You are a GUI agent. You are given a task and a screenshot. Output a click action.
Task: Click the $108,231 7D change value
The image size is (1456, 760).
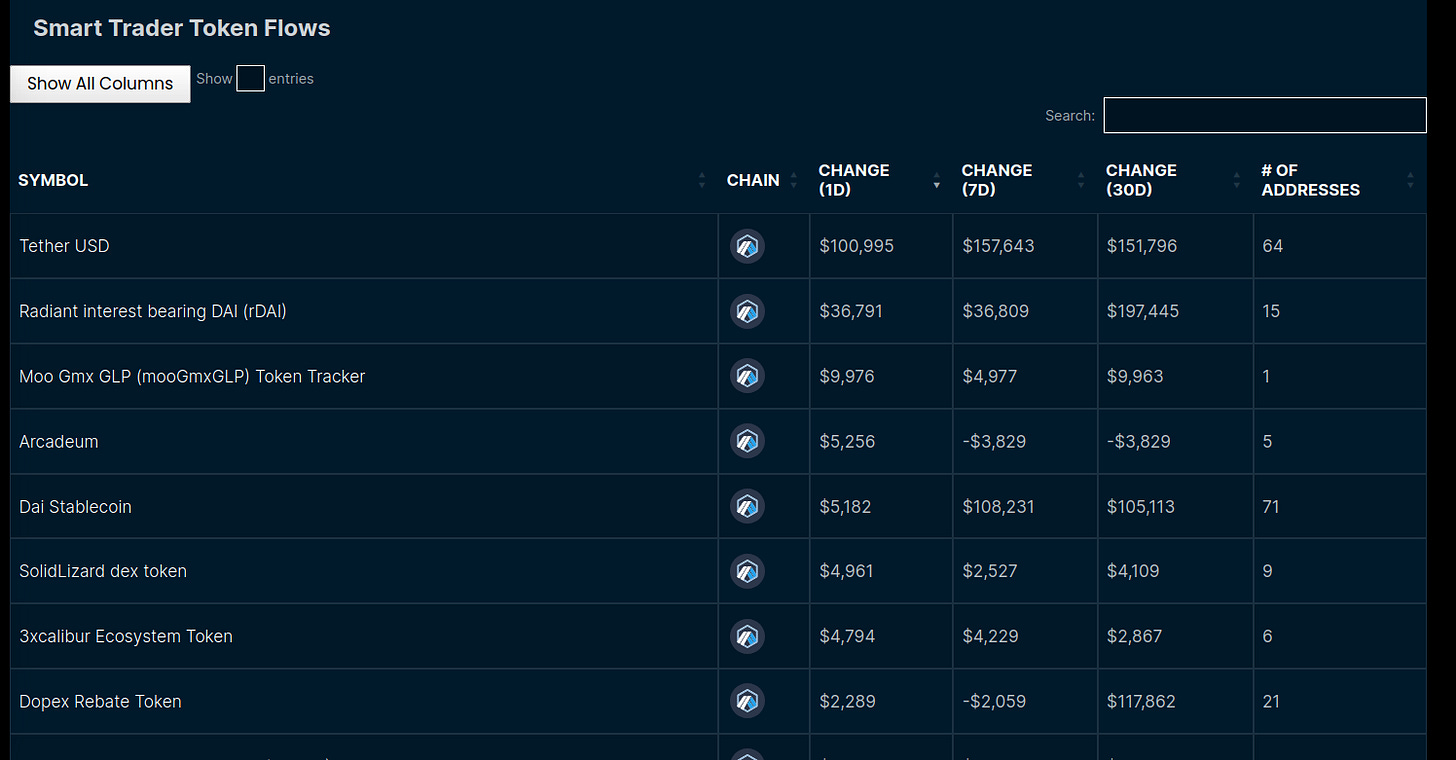999,506
